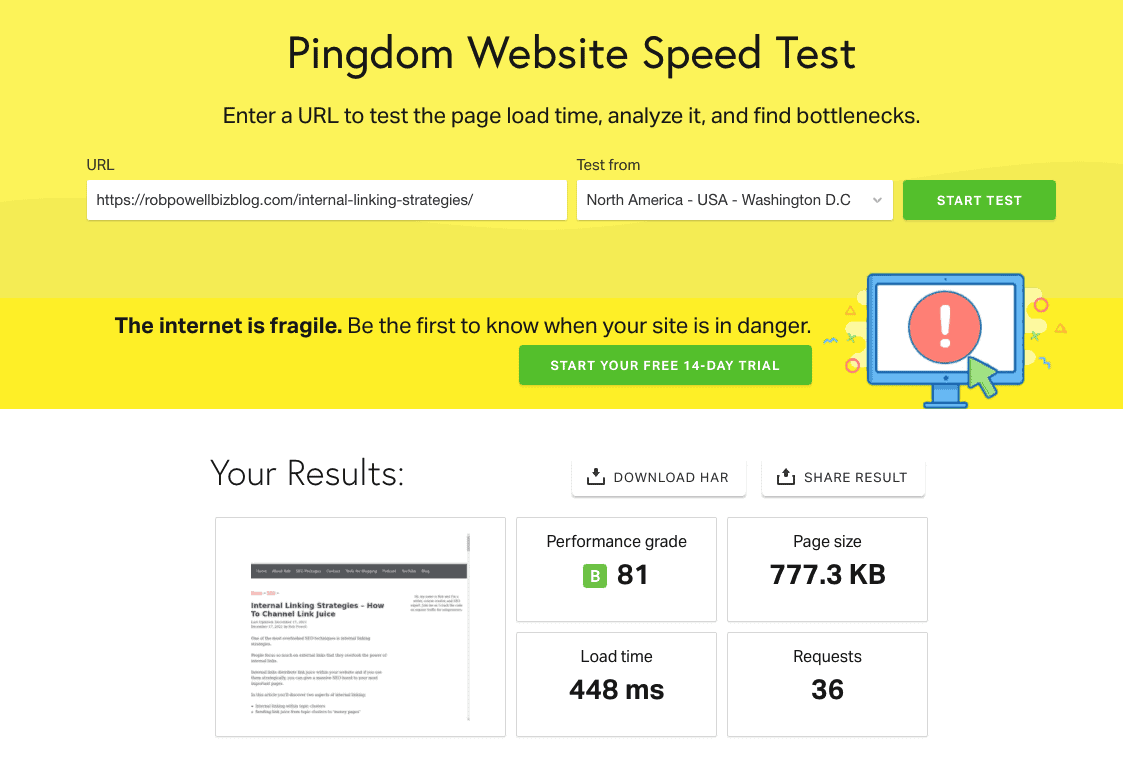Click the share icon on SHARE RESULT
Viewport: 1123px width, 778px height.
tap(787, 477)
